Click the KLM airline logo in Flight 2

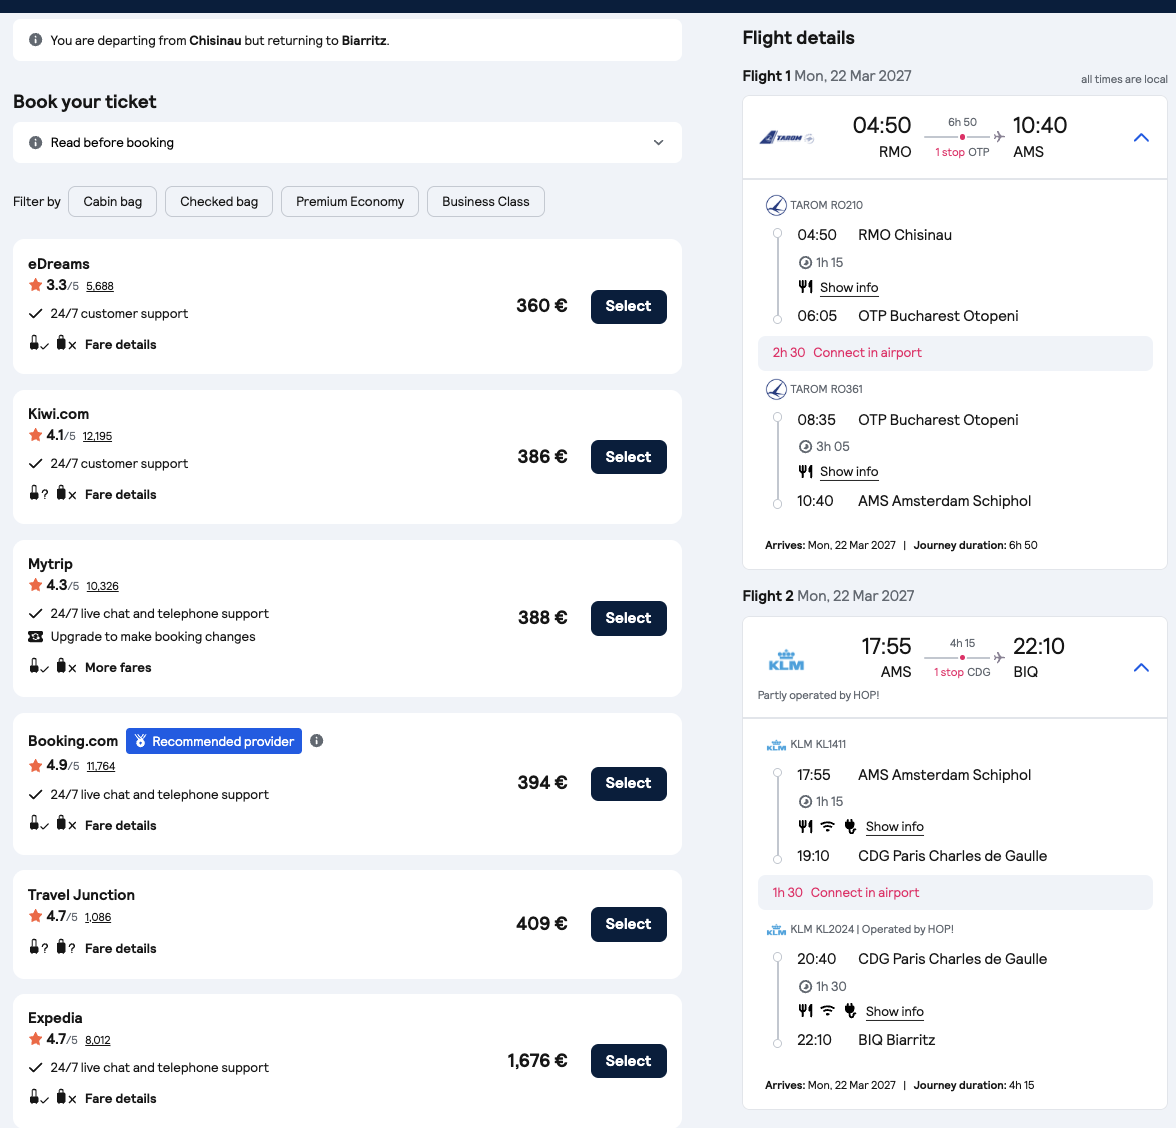coord(786,661)
